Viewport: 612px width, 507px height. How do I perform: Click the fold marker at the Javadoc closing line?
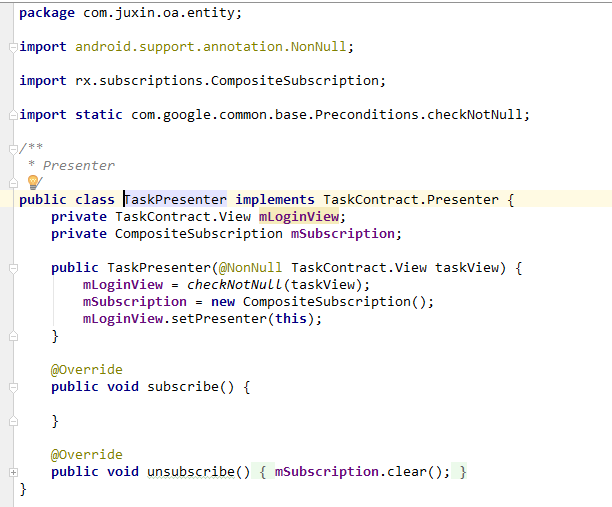click(13, 183)
